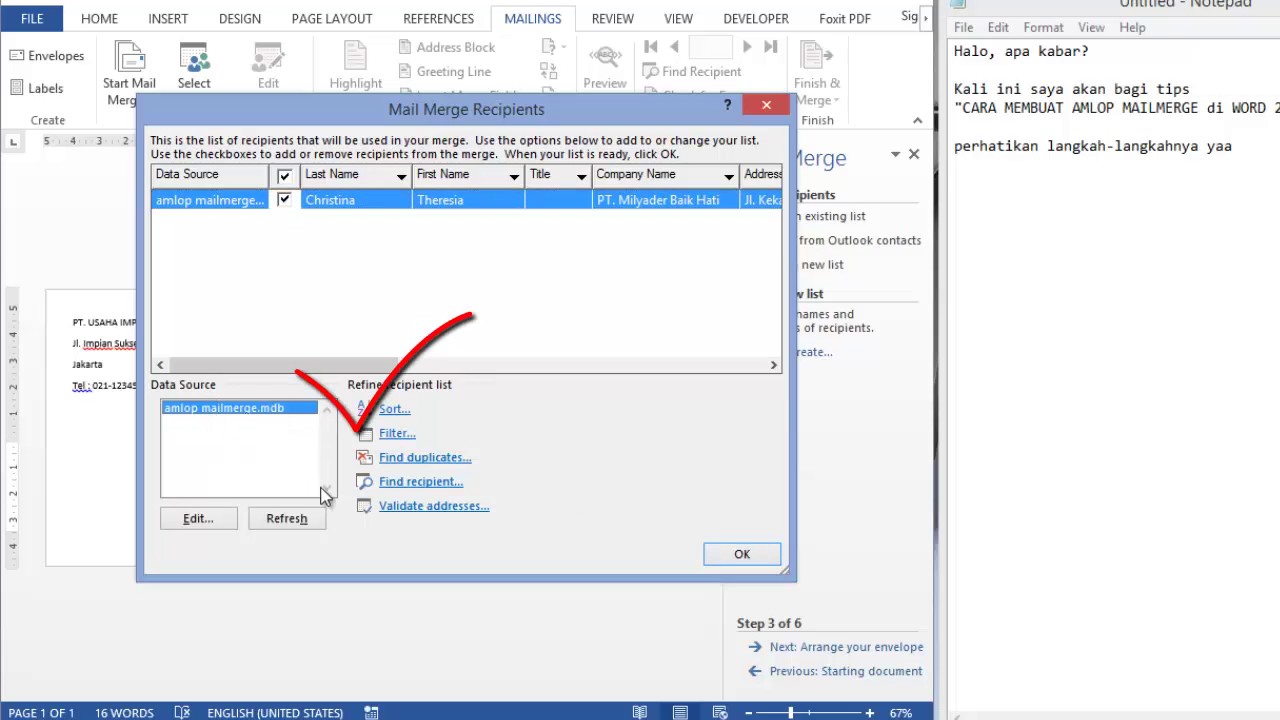Close the Mail Merge task pane
Image resolution: width=1280 pixels, height=720 pixels.
point(913,154)
